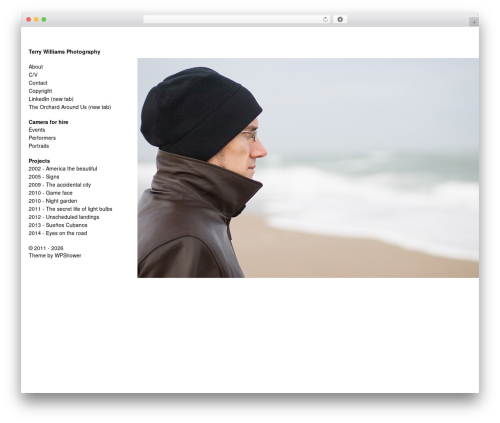Select Camera for hire heading
The height and width of the screenshot is (423, 500).
[48, 122]
